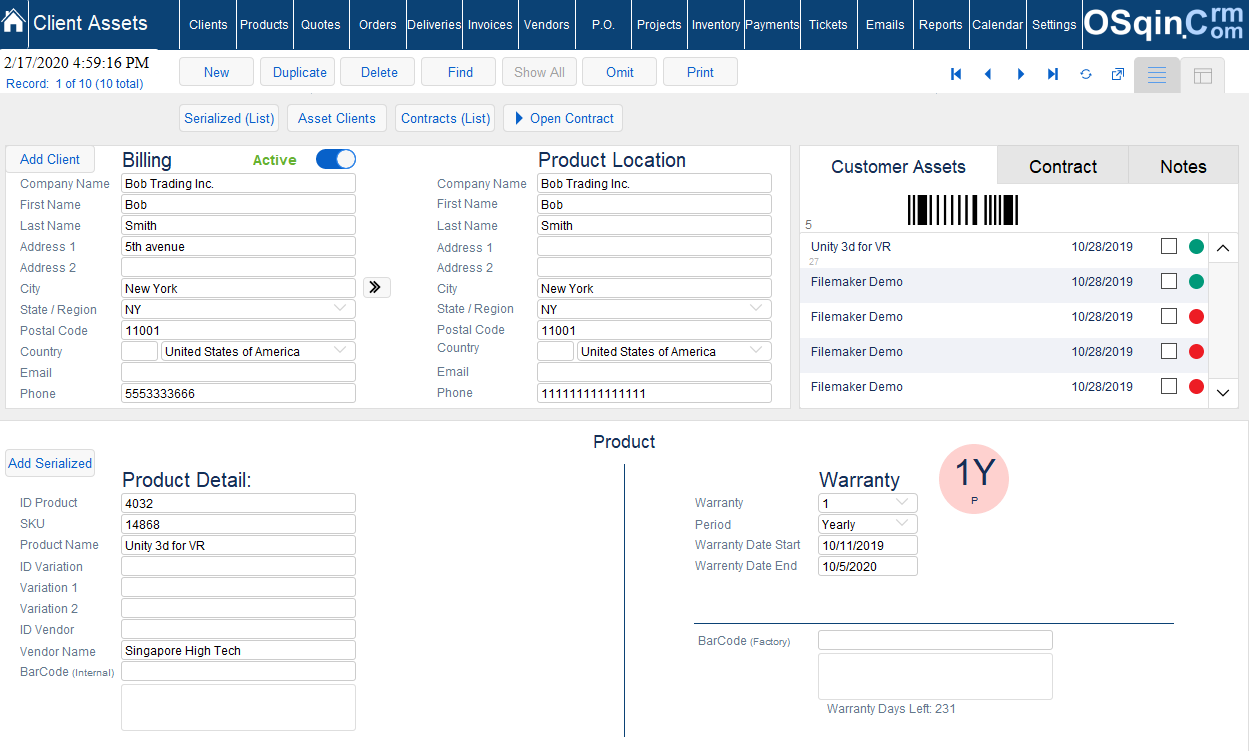Click the billing Company Name field

(238, 184)
